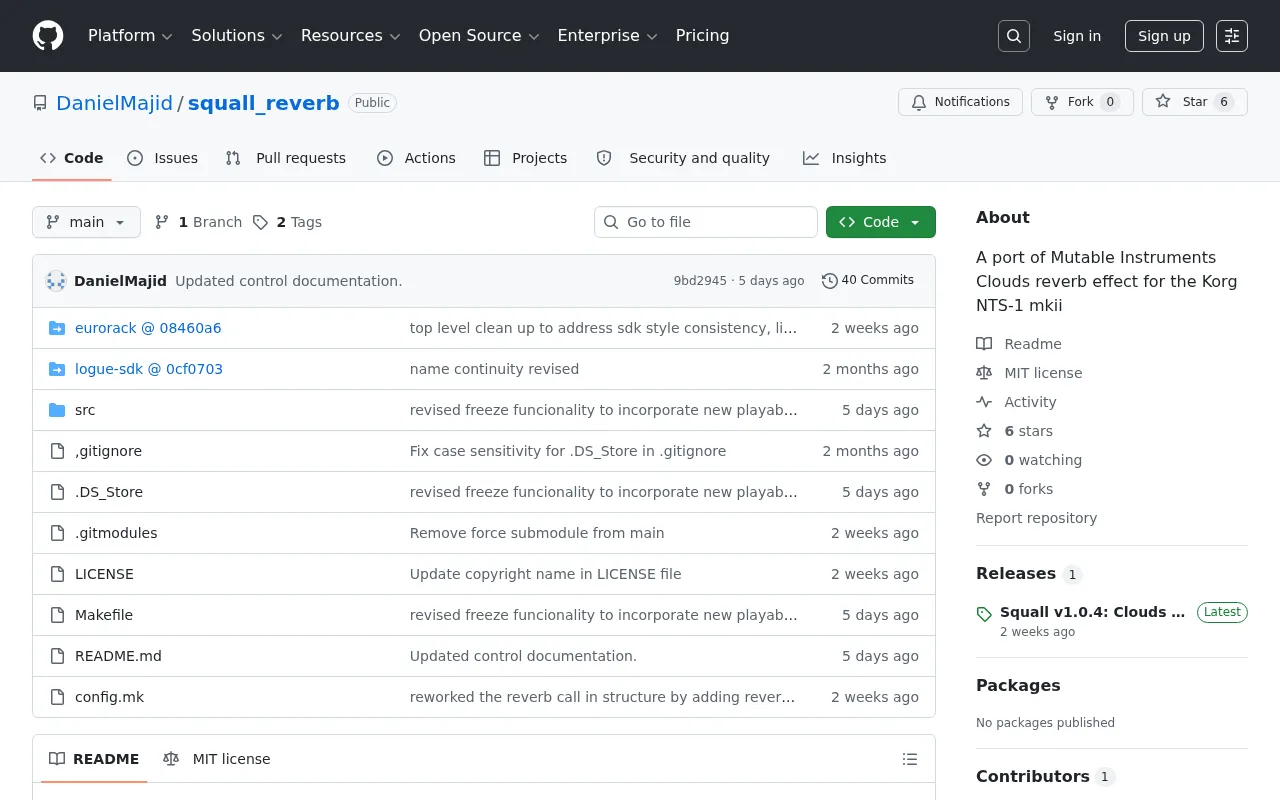The image size is (1280, 800).
Task: Open the config.mk file link
Action: tap(109, 697)
